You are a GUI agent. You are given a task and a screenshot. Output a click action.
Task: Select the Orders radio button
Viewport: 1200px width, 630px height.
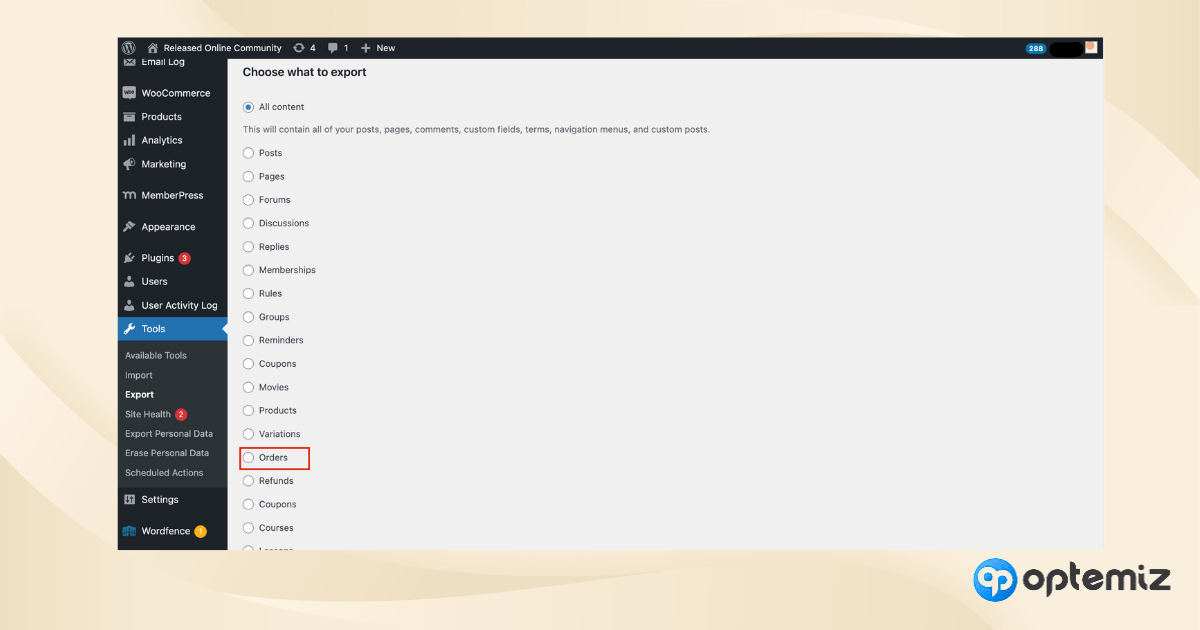tap(249, 458)
